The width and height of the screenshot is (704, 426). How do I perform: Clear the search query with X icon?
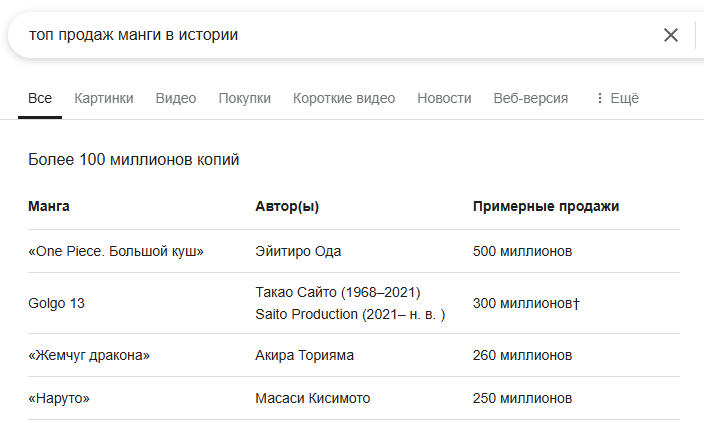pos(670,35)
